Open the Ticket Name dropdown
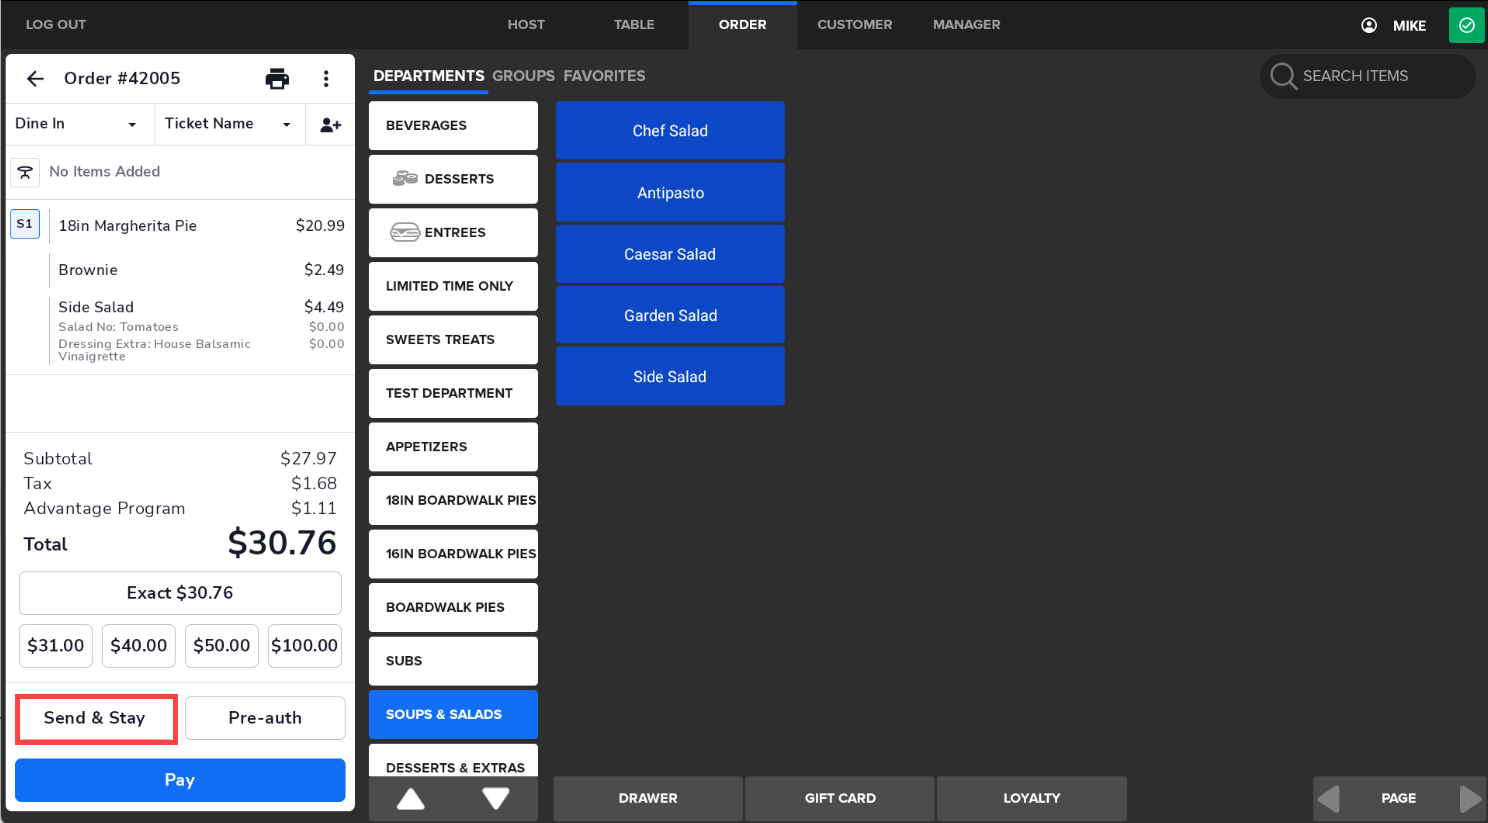The image size is (1488, 823). (x=228, y=124)
